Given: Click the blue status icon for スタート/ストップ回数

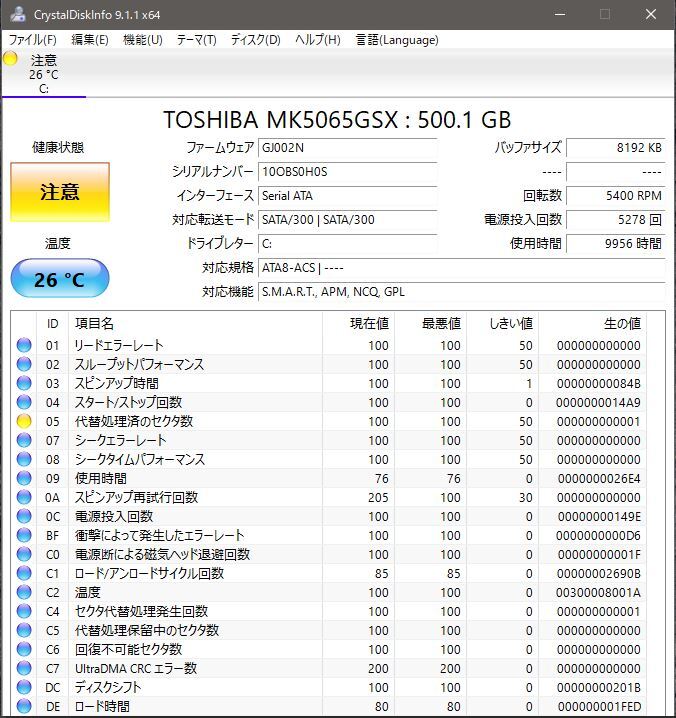Looking at the screenshot, I should [24, 402].
